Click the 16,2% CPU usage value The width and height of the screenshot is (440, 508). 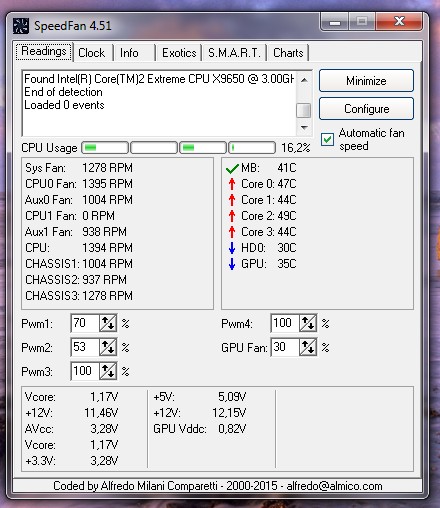(296, 148)
